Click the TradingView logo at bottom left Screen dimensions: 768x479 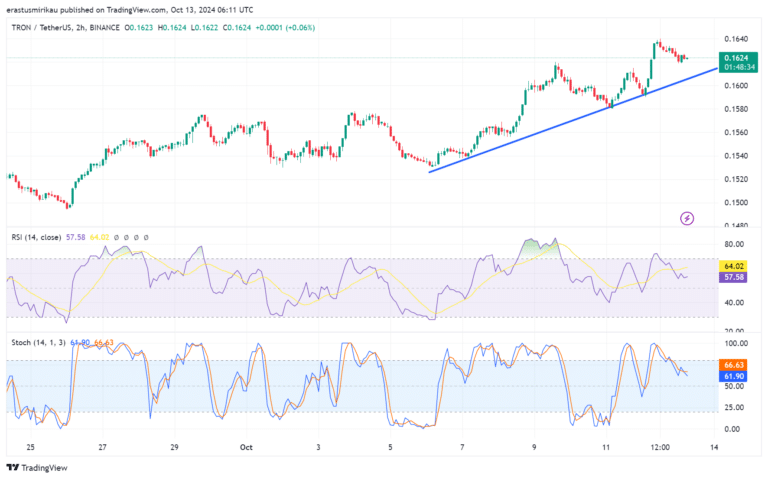pos(33,467)
